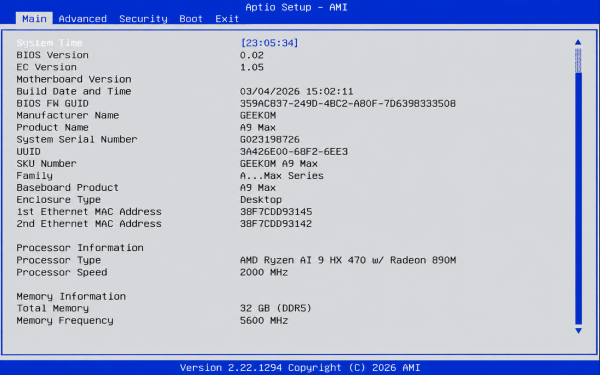Click EC version value 1.05
This screenshot has height=375, width=600.
[252, 67]
